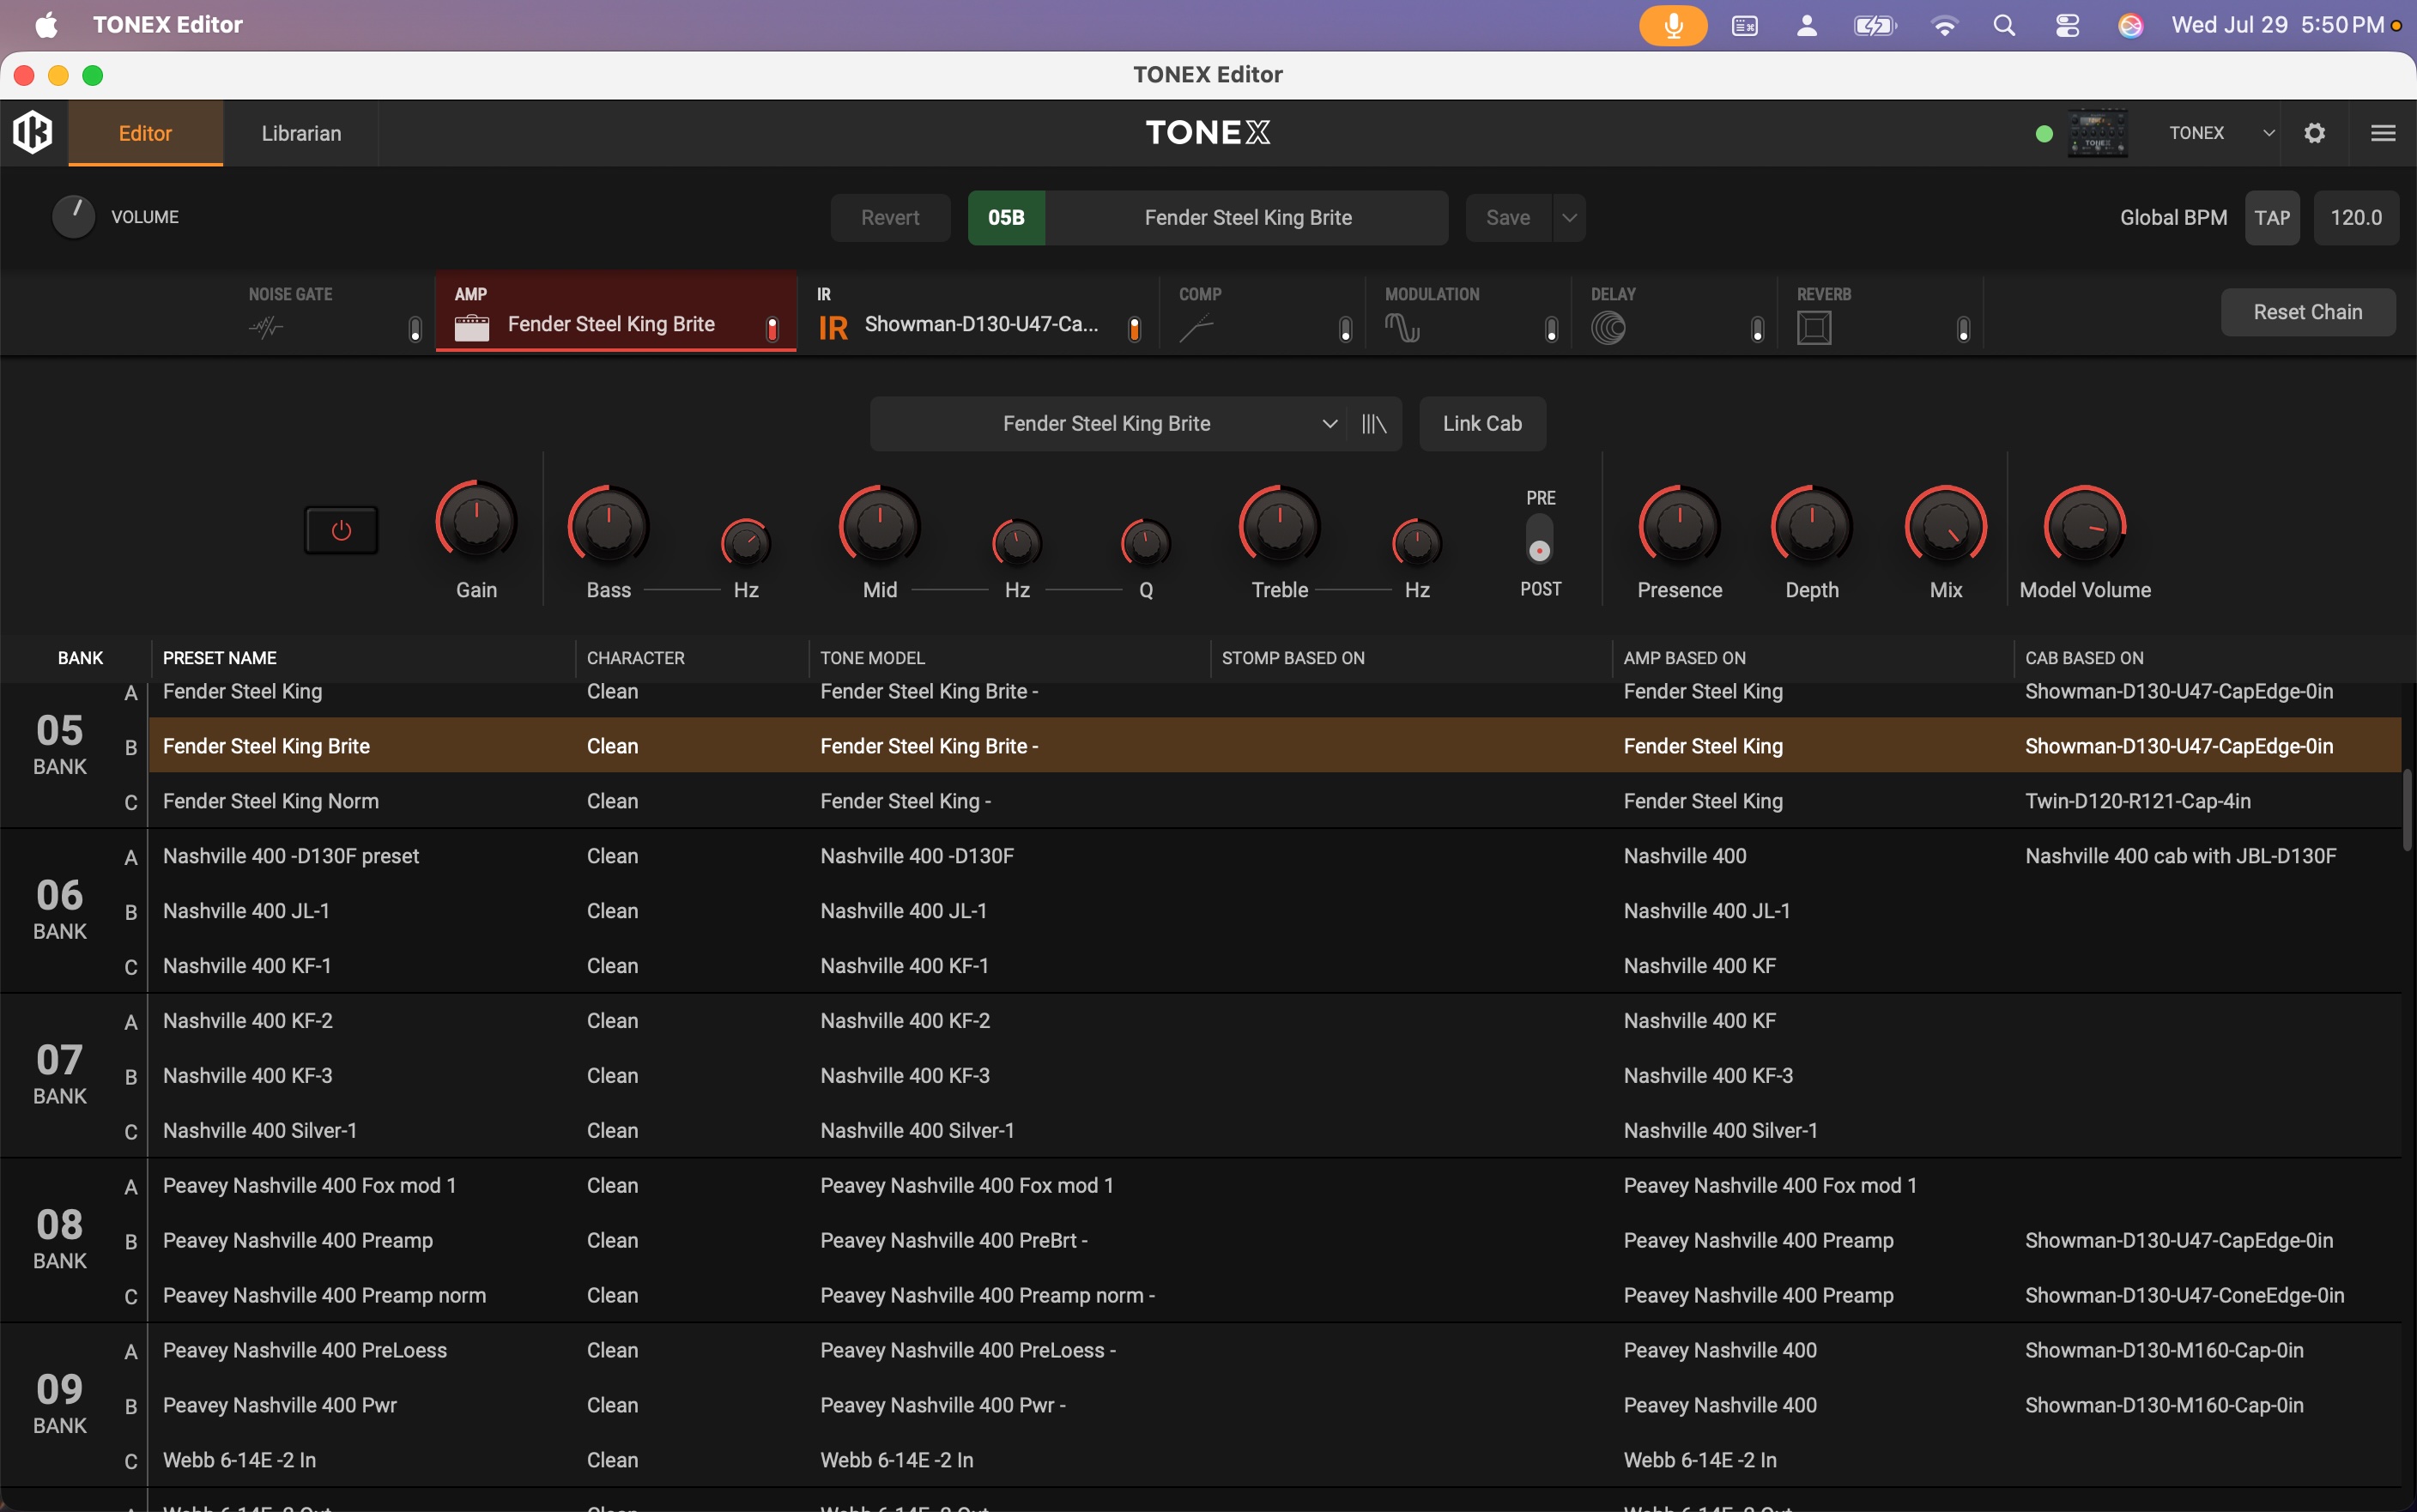
Task: Click the Bass knob
Action: click(608, 526)
